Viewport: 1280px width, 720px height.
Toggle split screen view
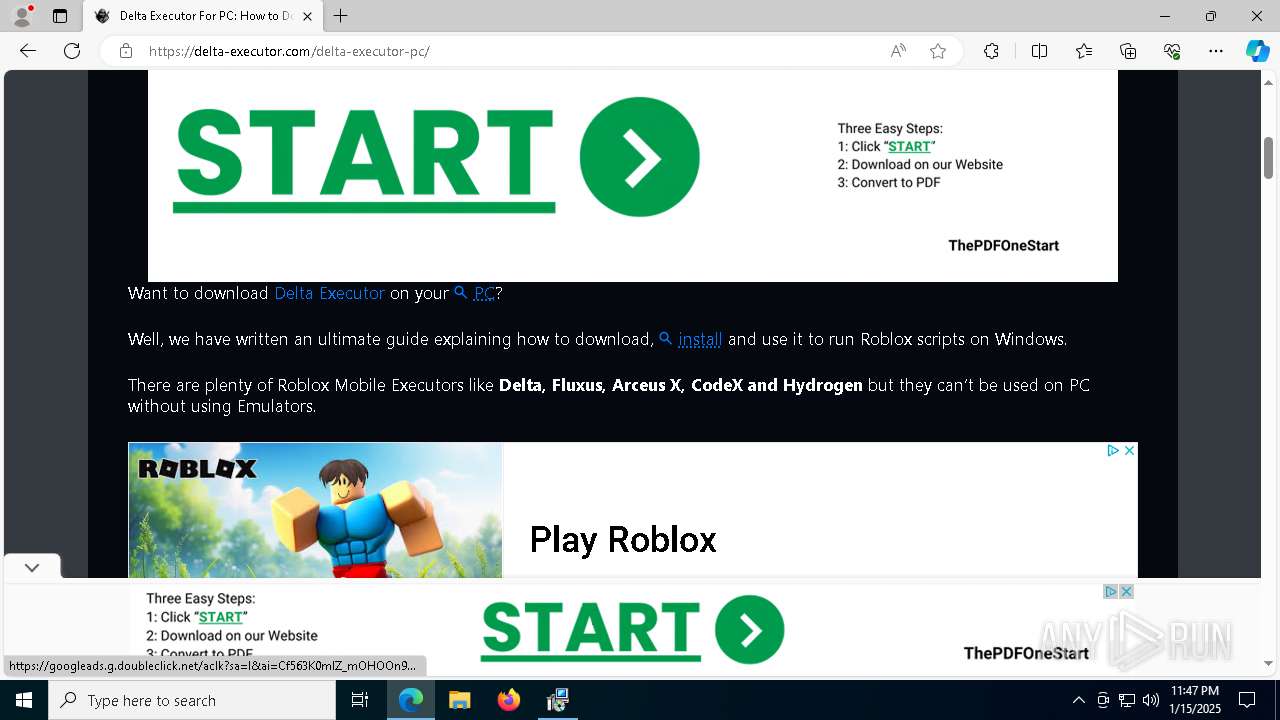coord(1039,51)
